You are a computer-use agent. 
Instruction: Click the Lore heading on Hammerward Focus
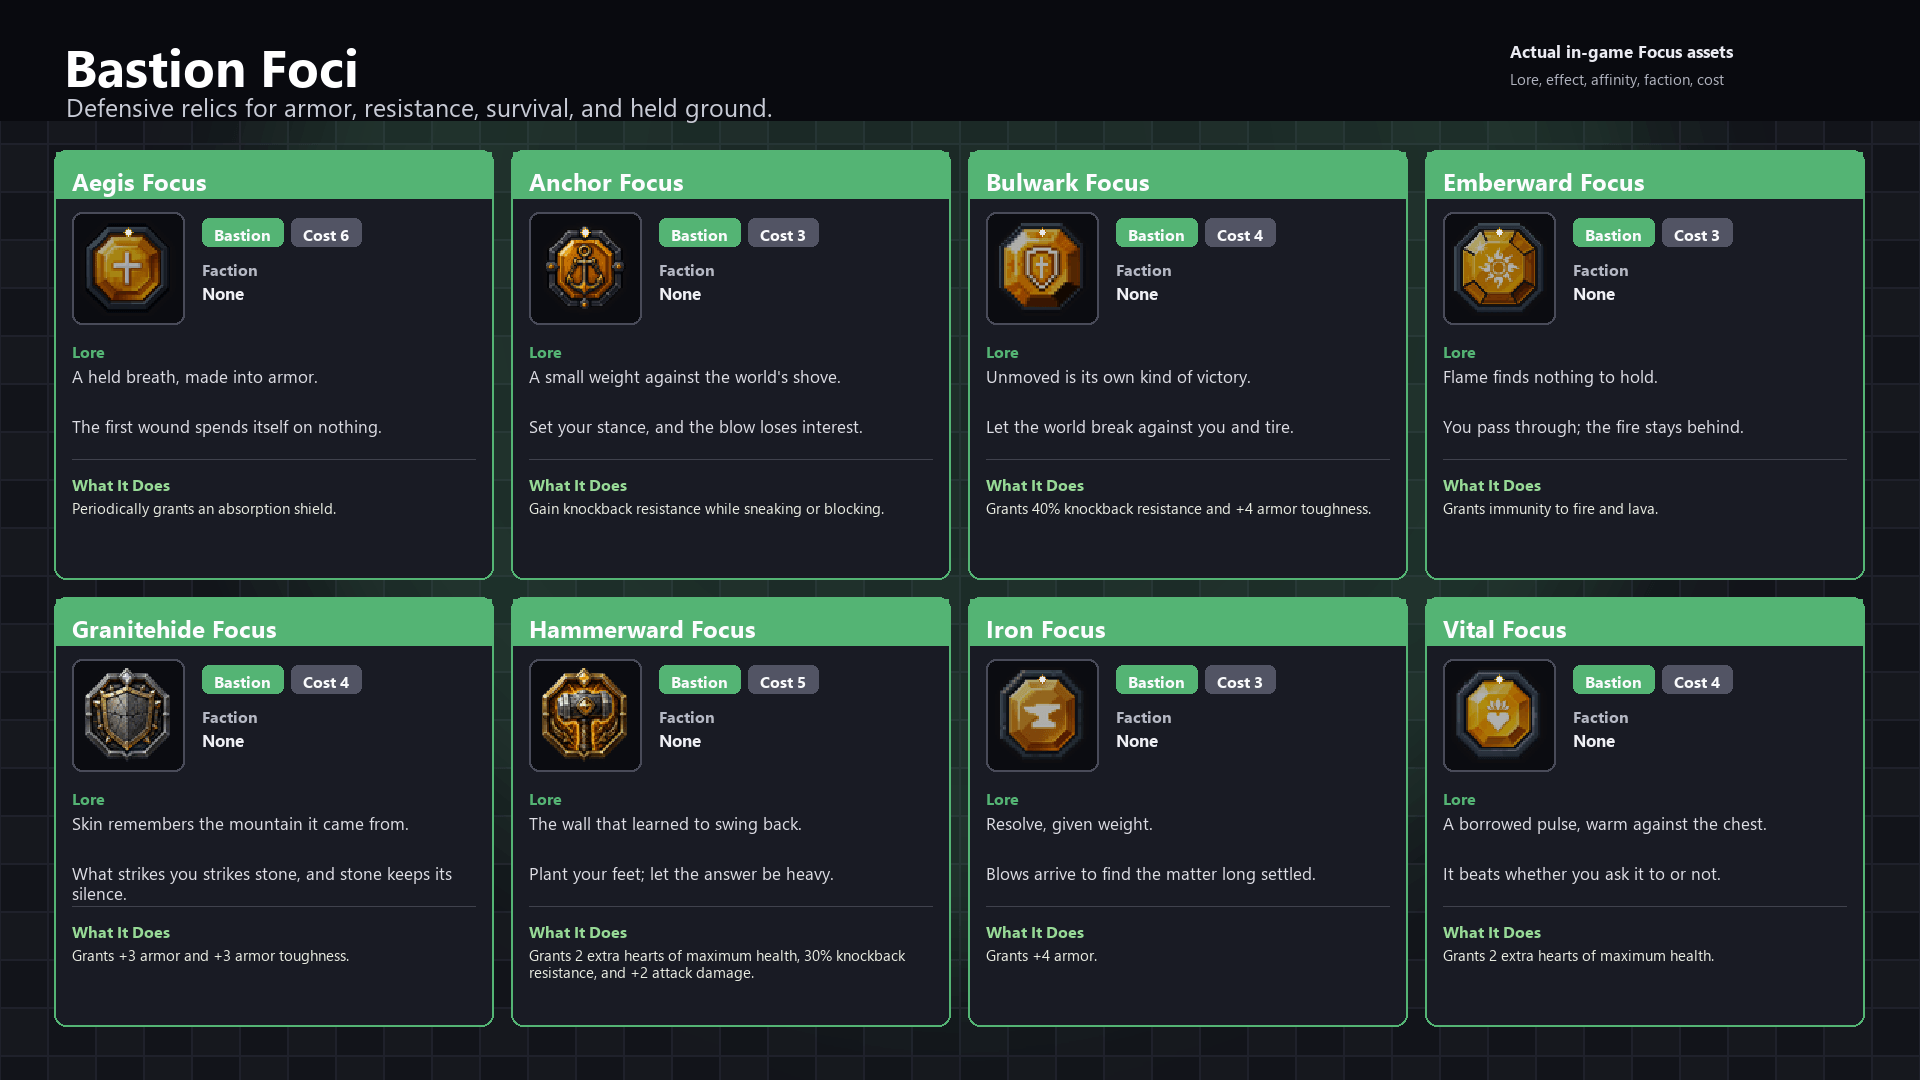[545, 799]
